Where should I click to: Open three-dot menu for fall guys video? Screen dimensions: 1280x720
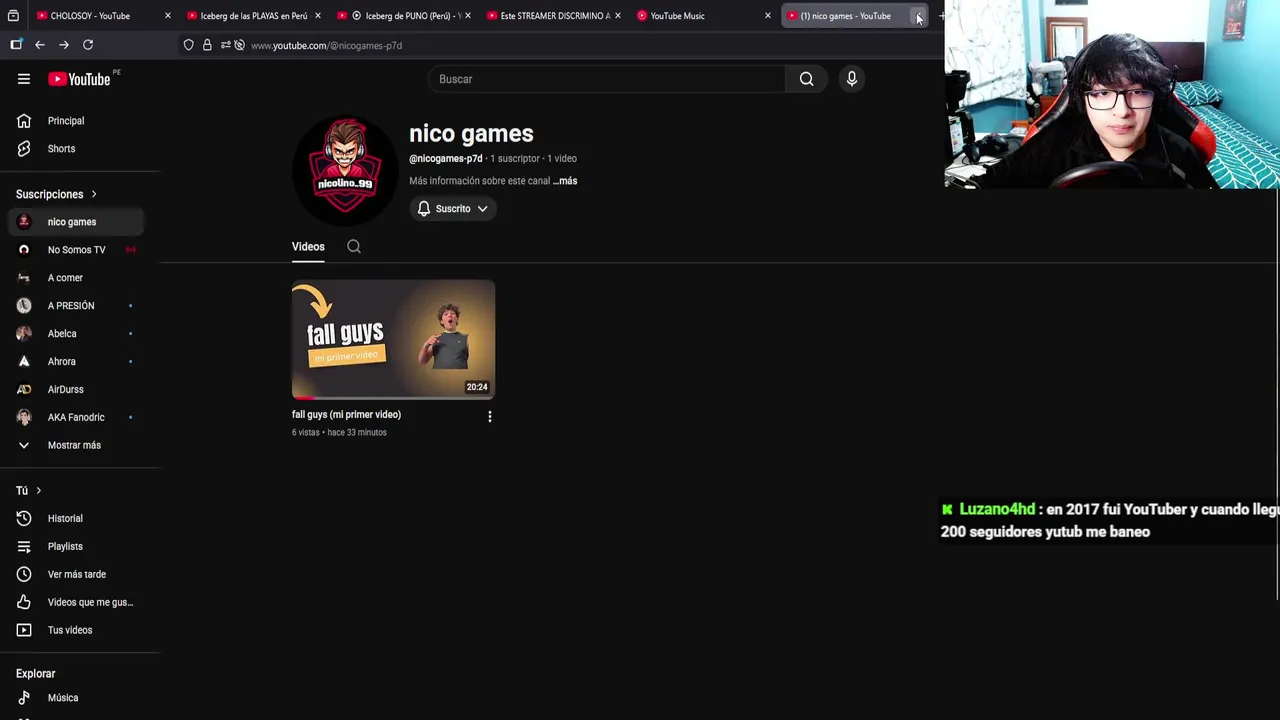tap(490, 416)
